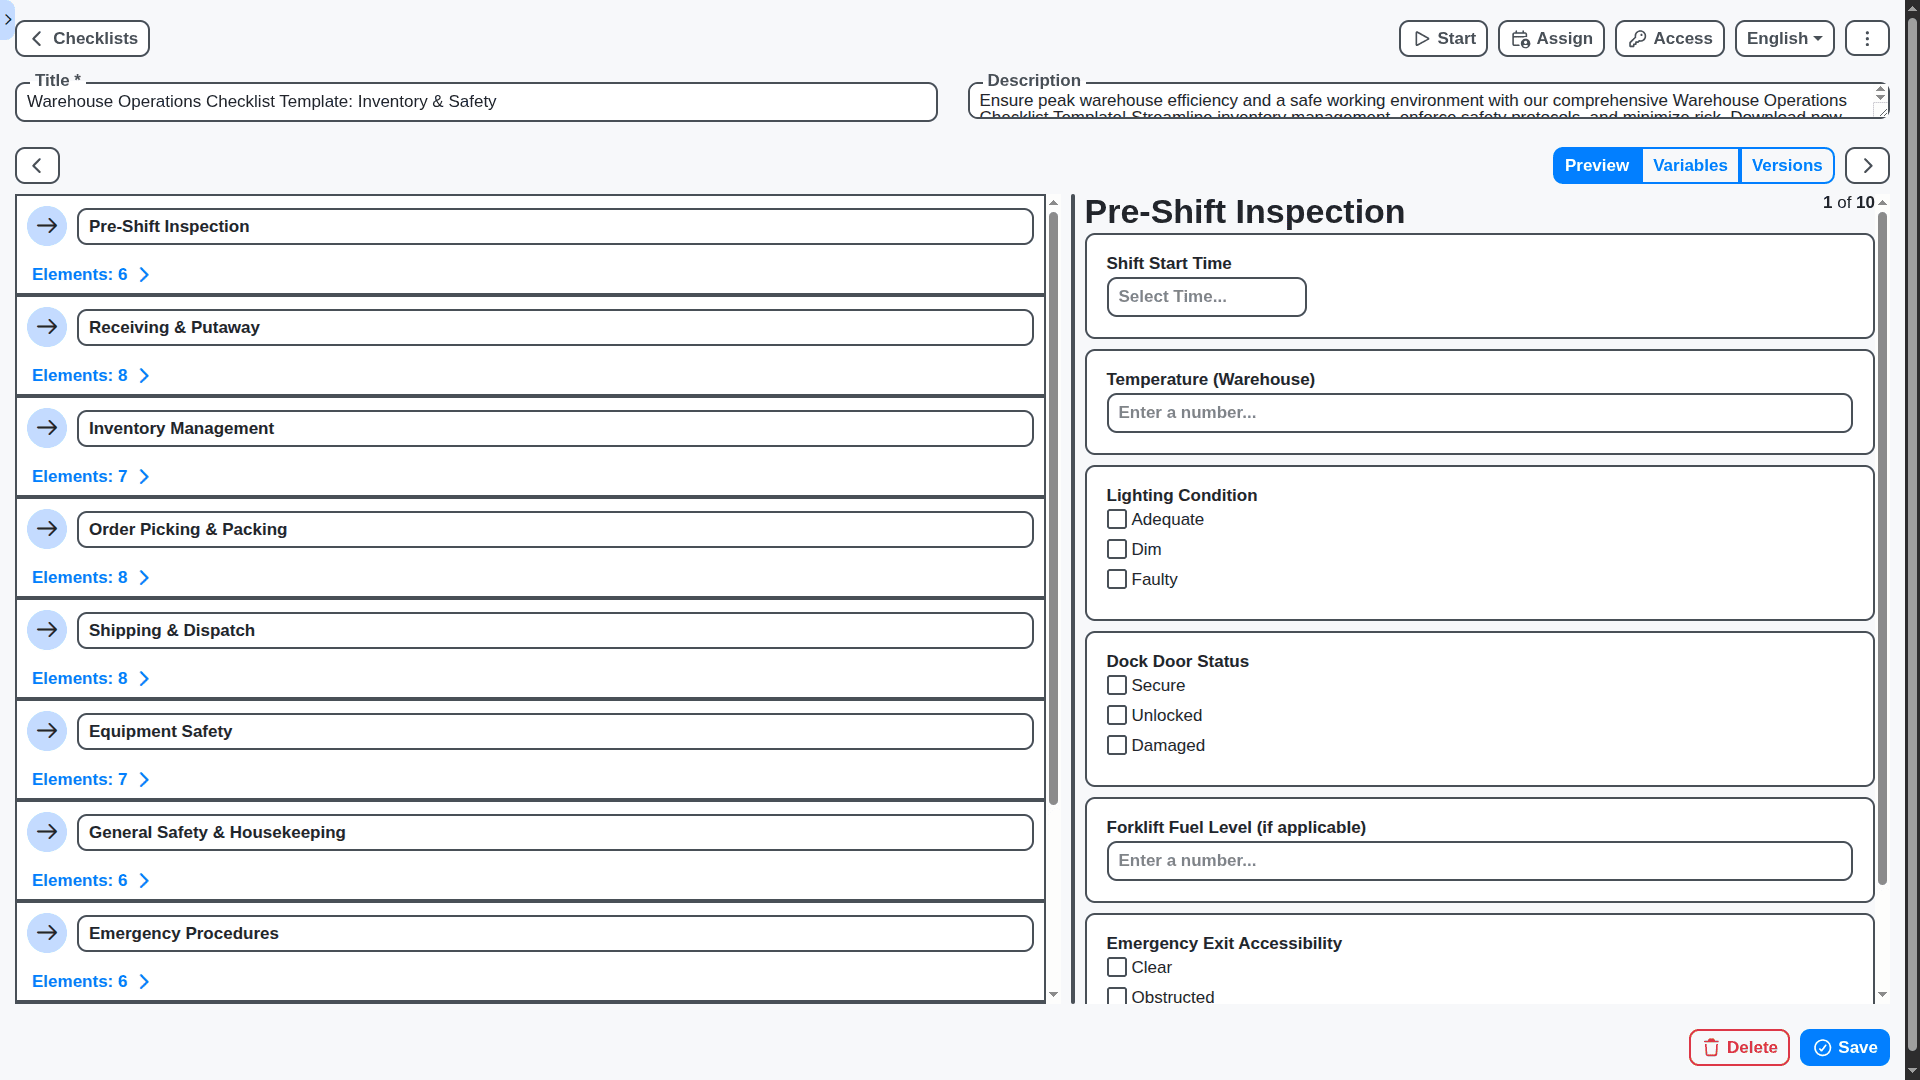
Task: Open the Assign dialog
Action: (1550, 38)
